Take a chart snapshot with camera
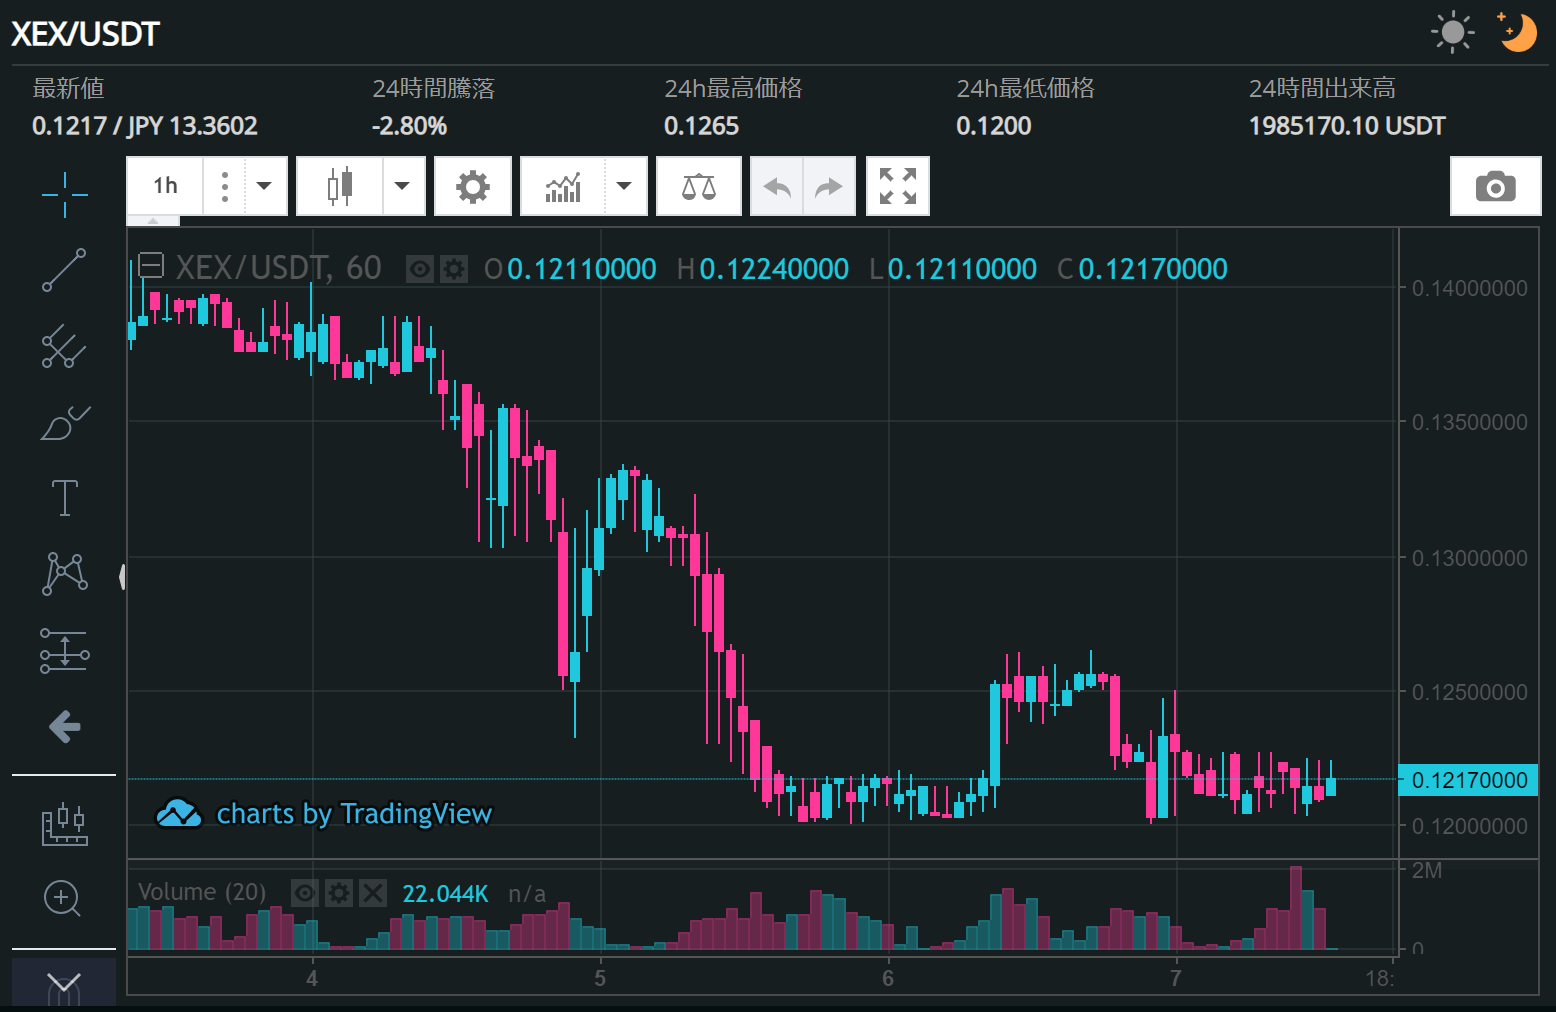The height and width of the screenshot is (1012, 1556). click(x=1495, y=187)
